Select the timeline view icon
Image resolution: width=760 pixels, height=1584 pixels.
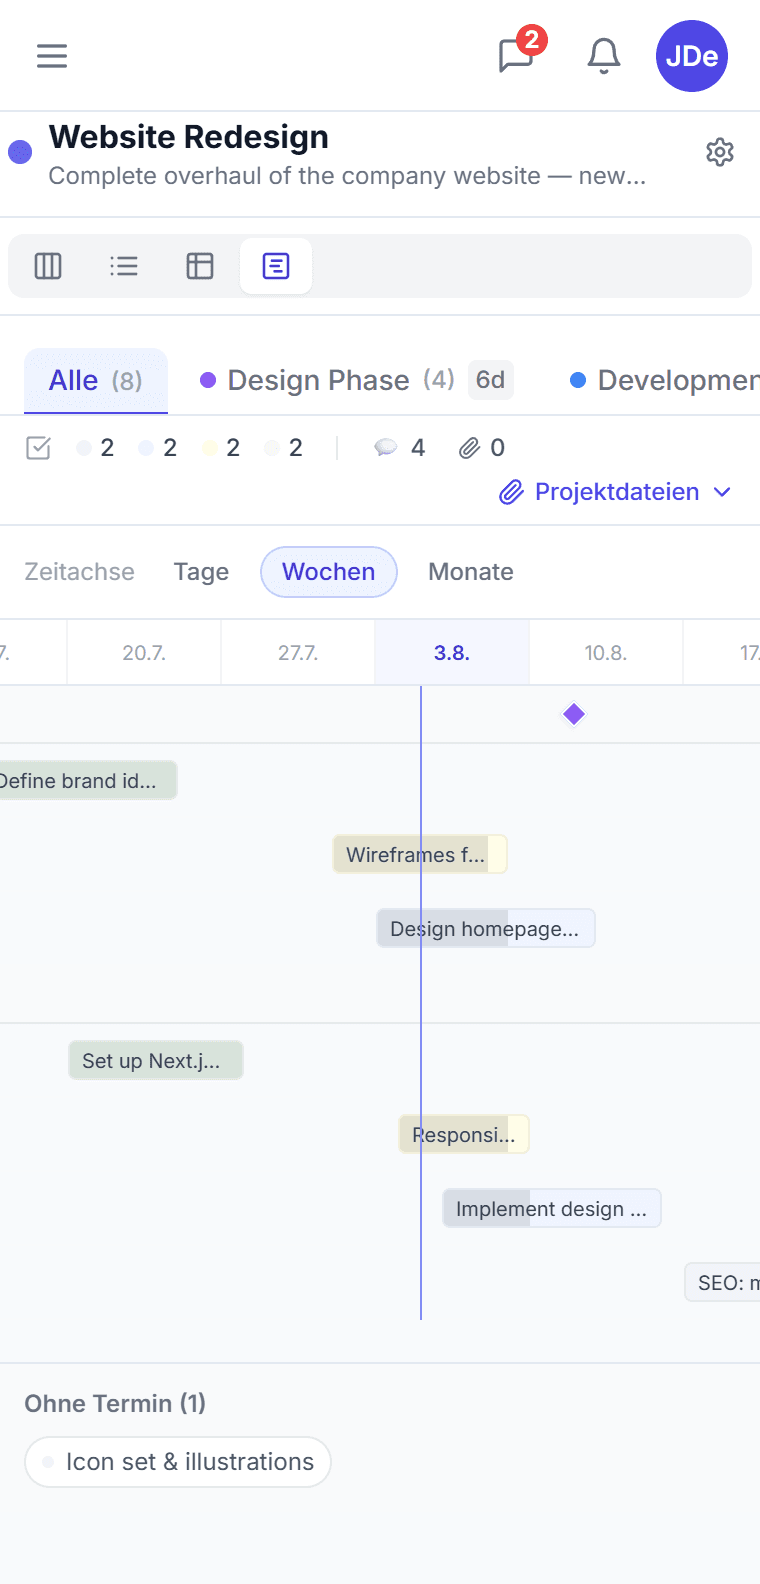pos(276,266)
